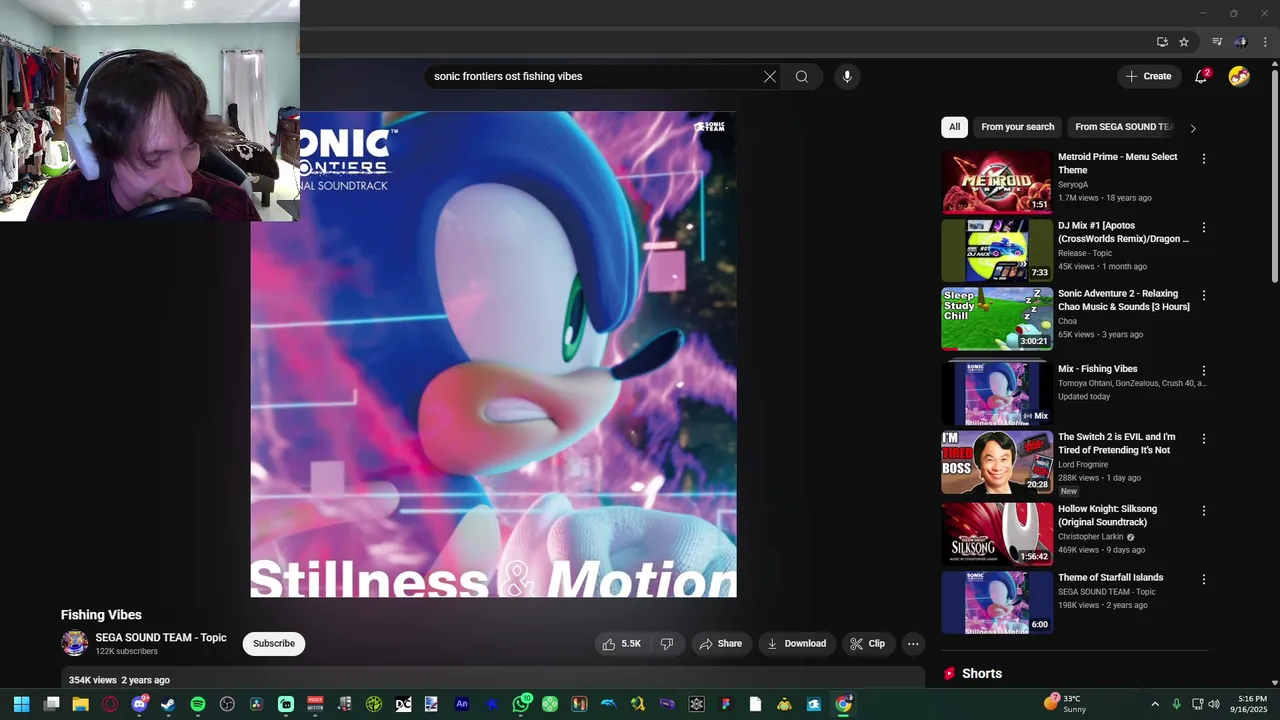This screenshot has width=1280, height=720.
Task: Click the Download button
Action: point(796,644)
